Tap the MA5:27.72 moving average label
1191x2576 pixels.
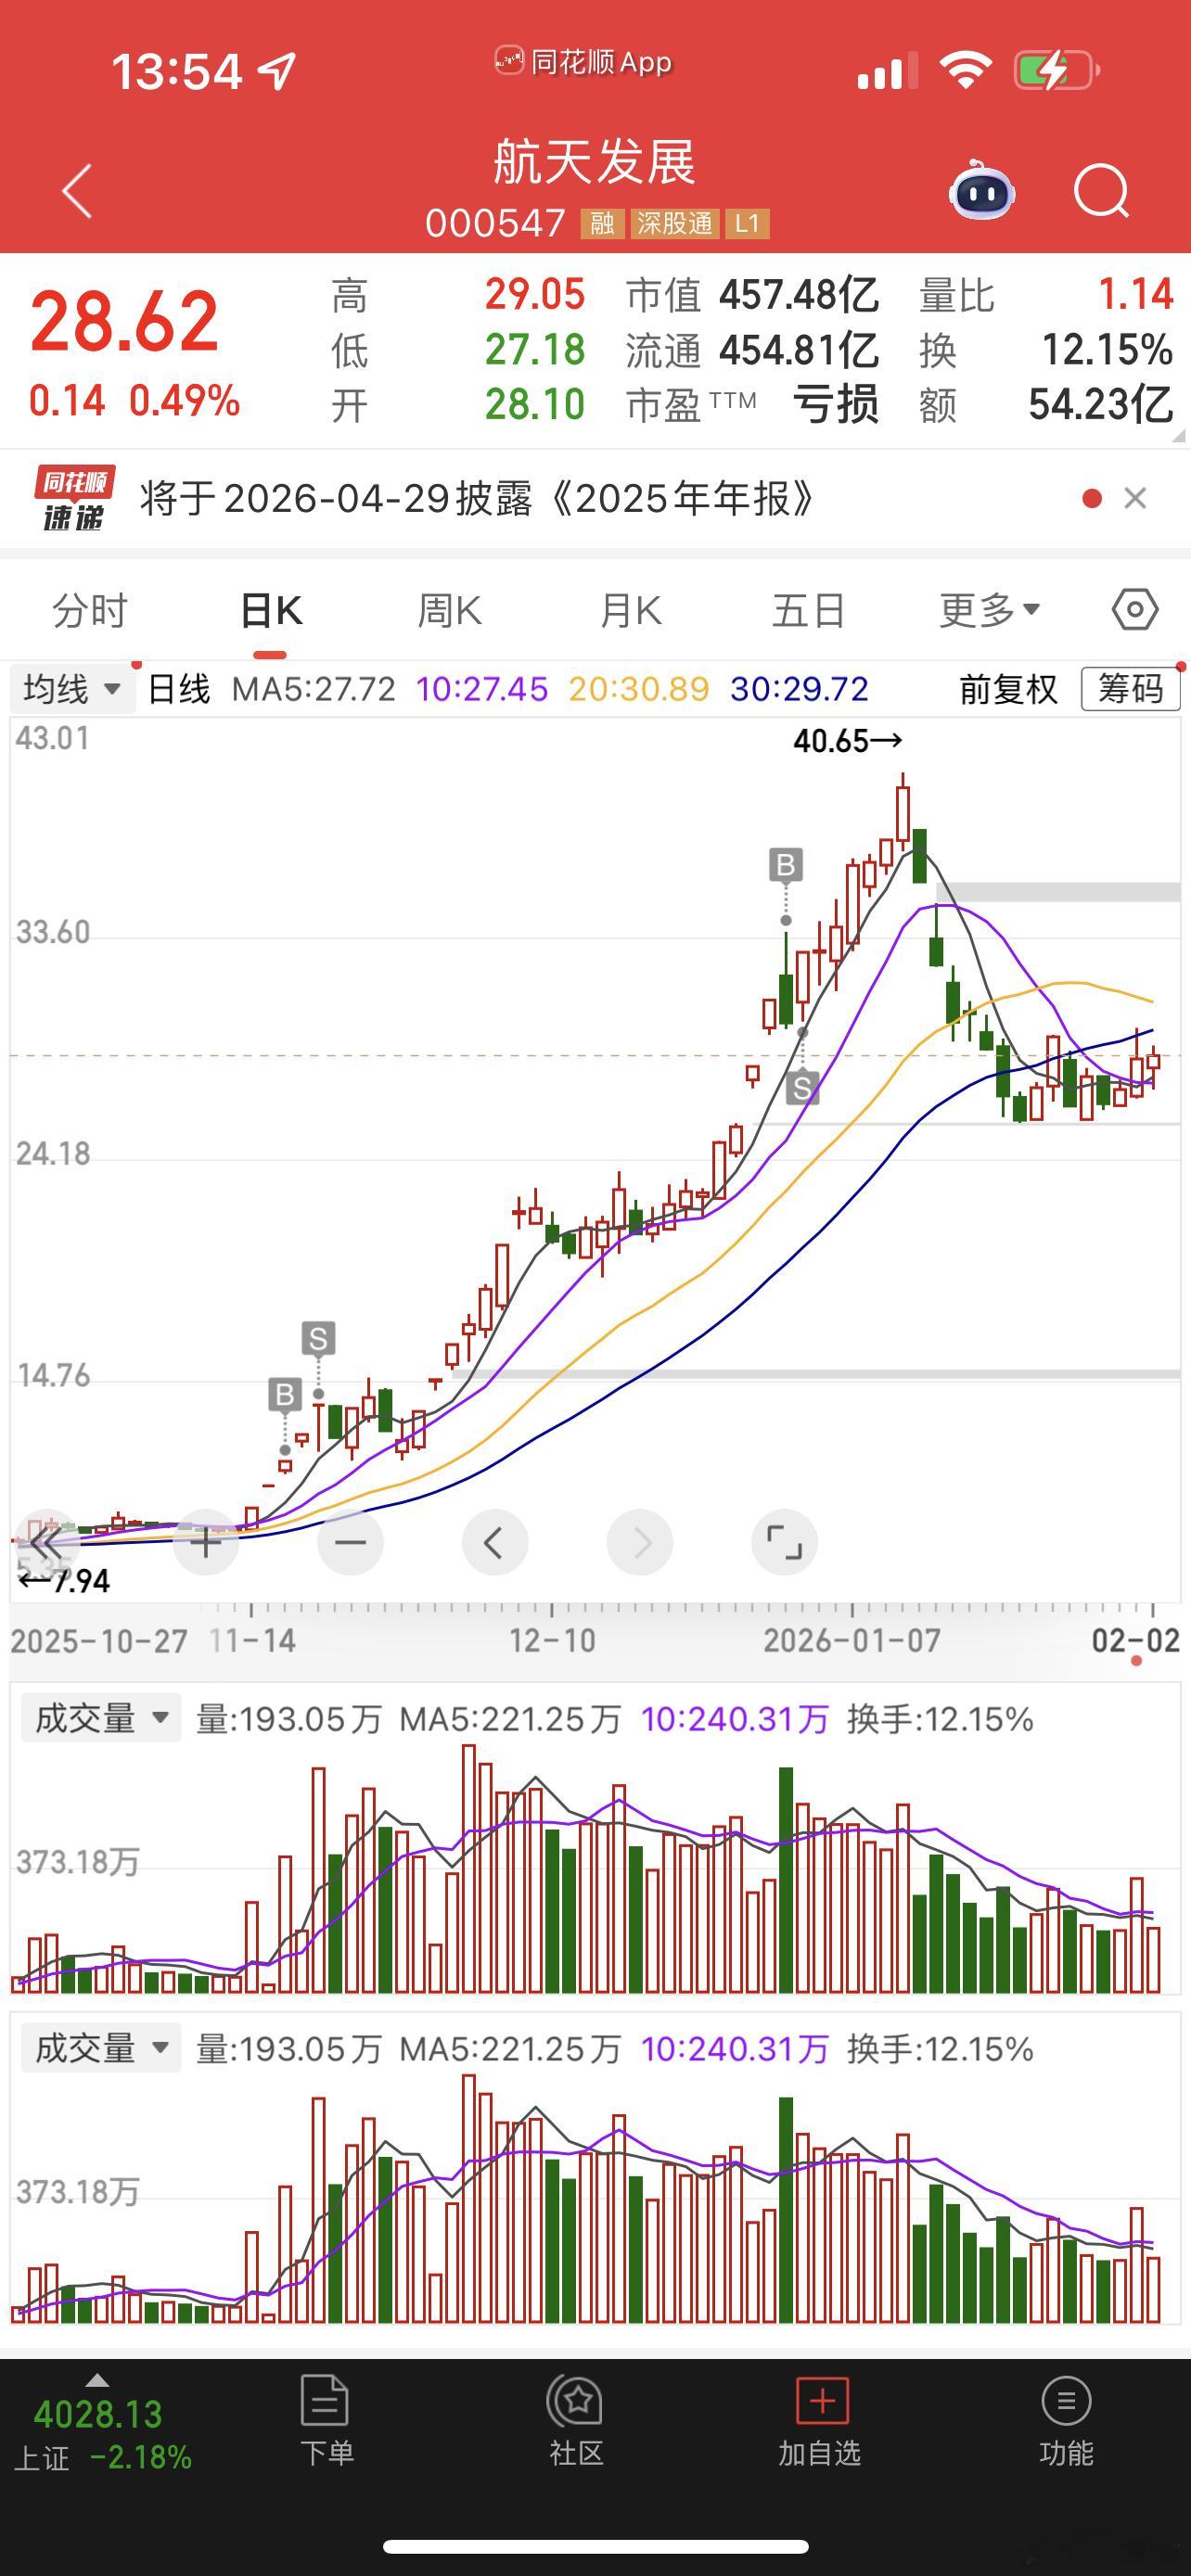tap(313, 689)
